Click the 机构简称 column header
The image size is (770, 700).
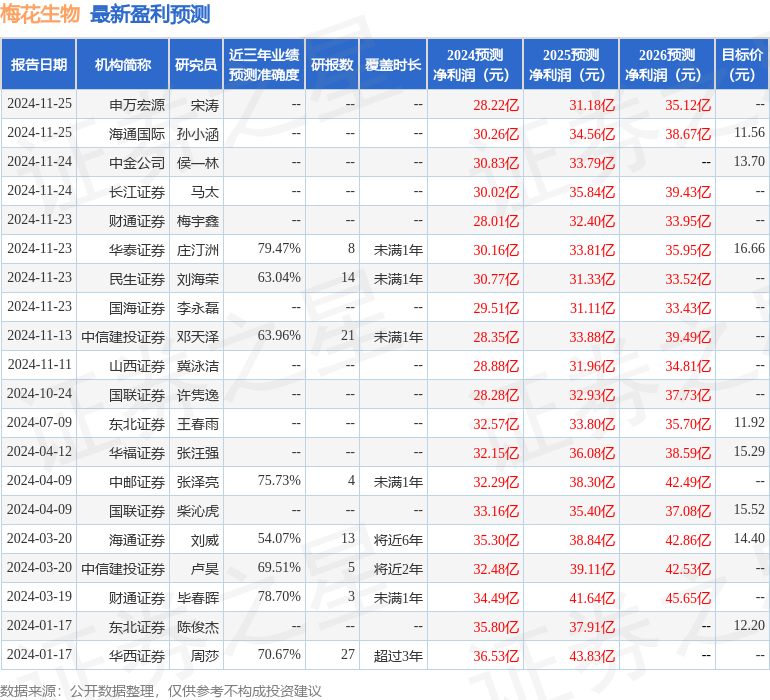123,65
